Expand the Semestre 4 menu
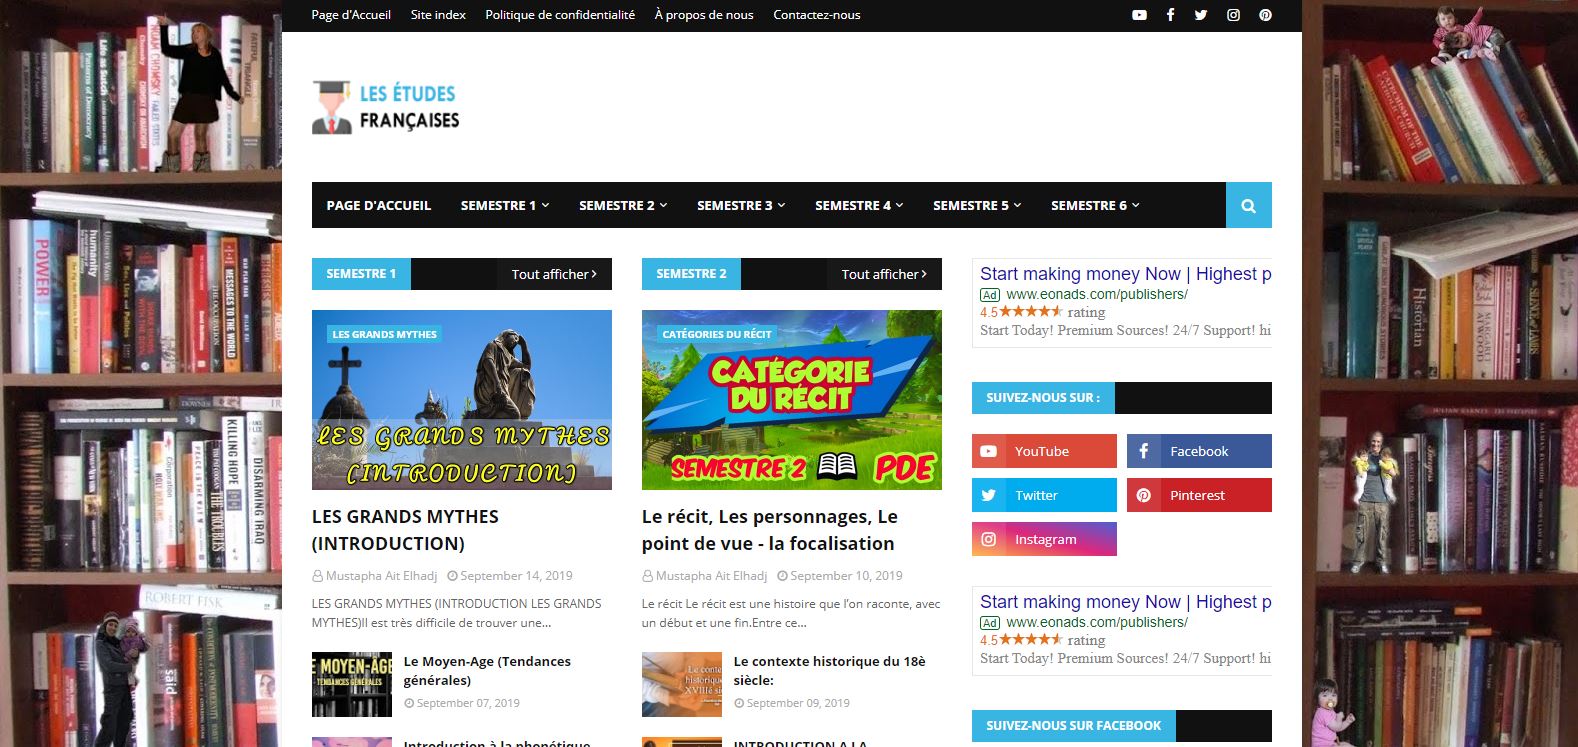1578x747 pixels. 859,205
